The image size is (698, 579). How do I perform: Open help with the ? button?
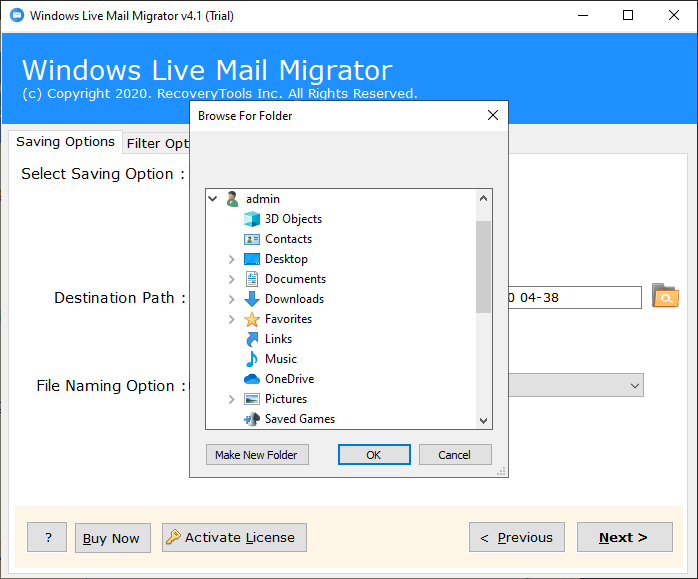point(47,537)
